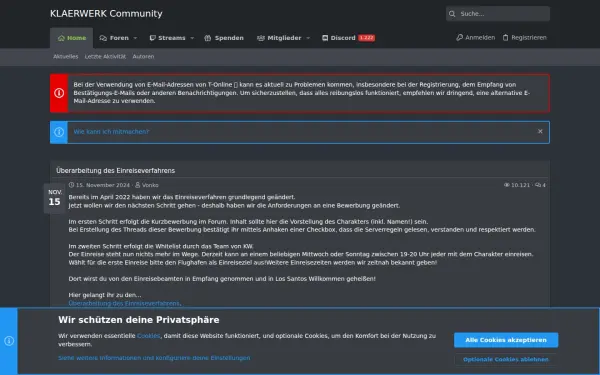Click the Discord icon in navigation
The width and height of the screenshot is (600, 375).
[325, 38]
